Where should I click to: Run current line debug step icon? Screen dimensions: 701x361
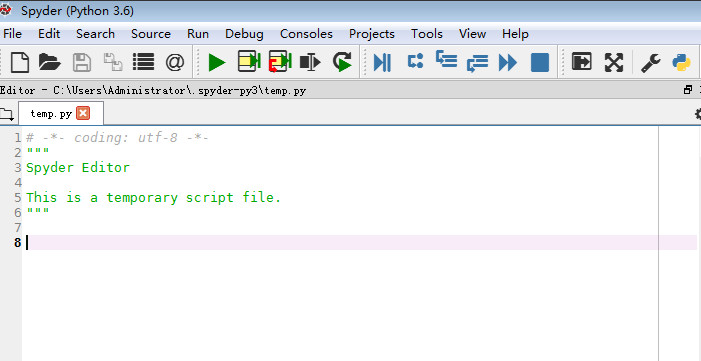tap(415, 61)
